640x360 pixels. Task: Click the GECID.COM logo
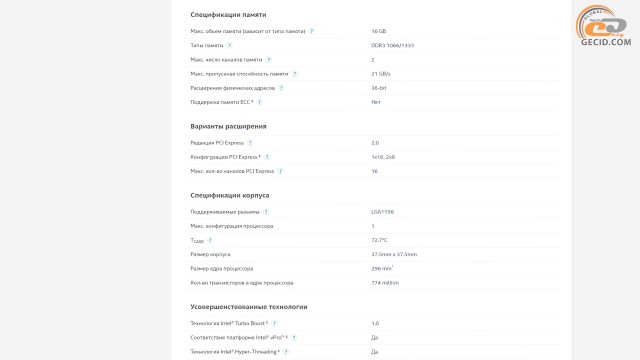click(604, 25)
